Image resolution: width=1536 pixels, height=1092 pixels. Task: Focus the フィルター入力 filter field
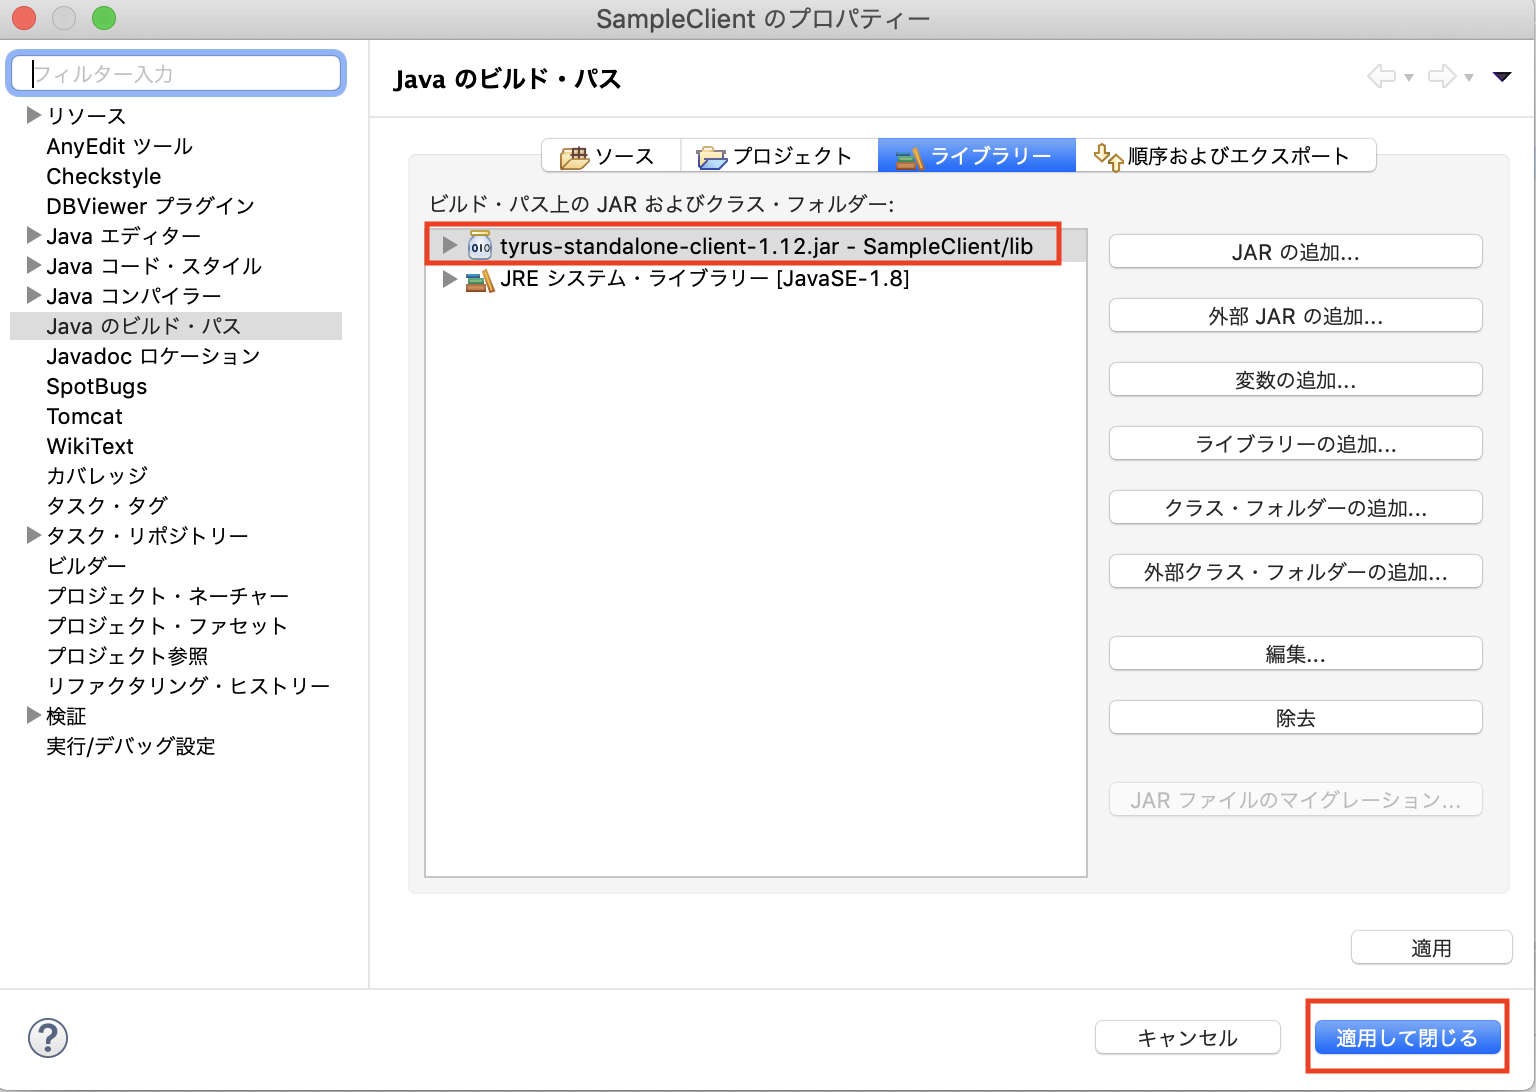(176, 74)
